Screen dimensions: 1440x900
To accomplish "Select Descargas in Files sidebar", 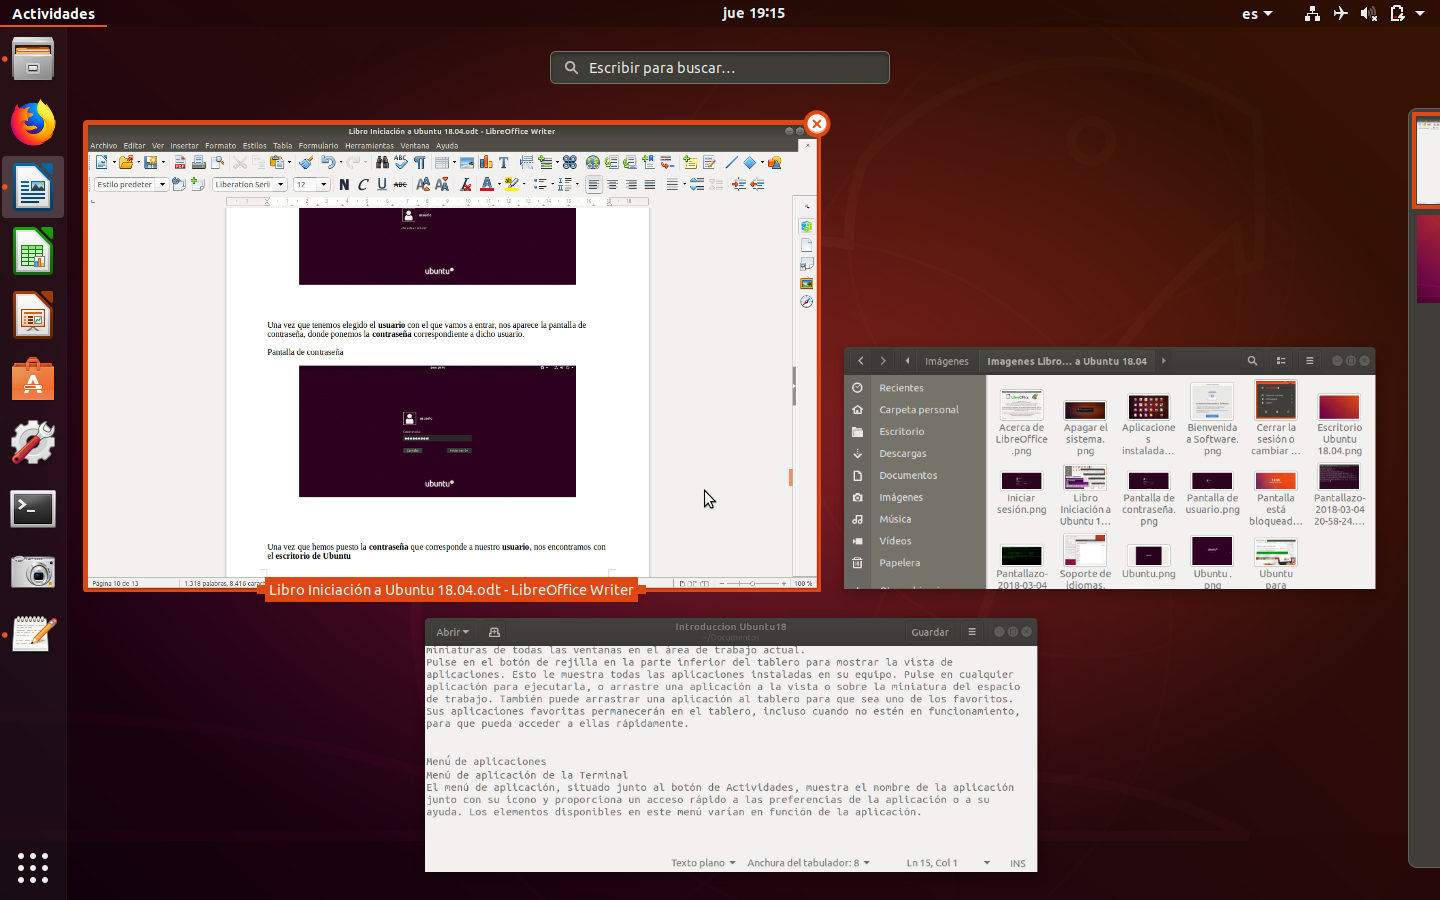I will point(902,453).
